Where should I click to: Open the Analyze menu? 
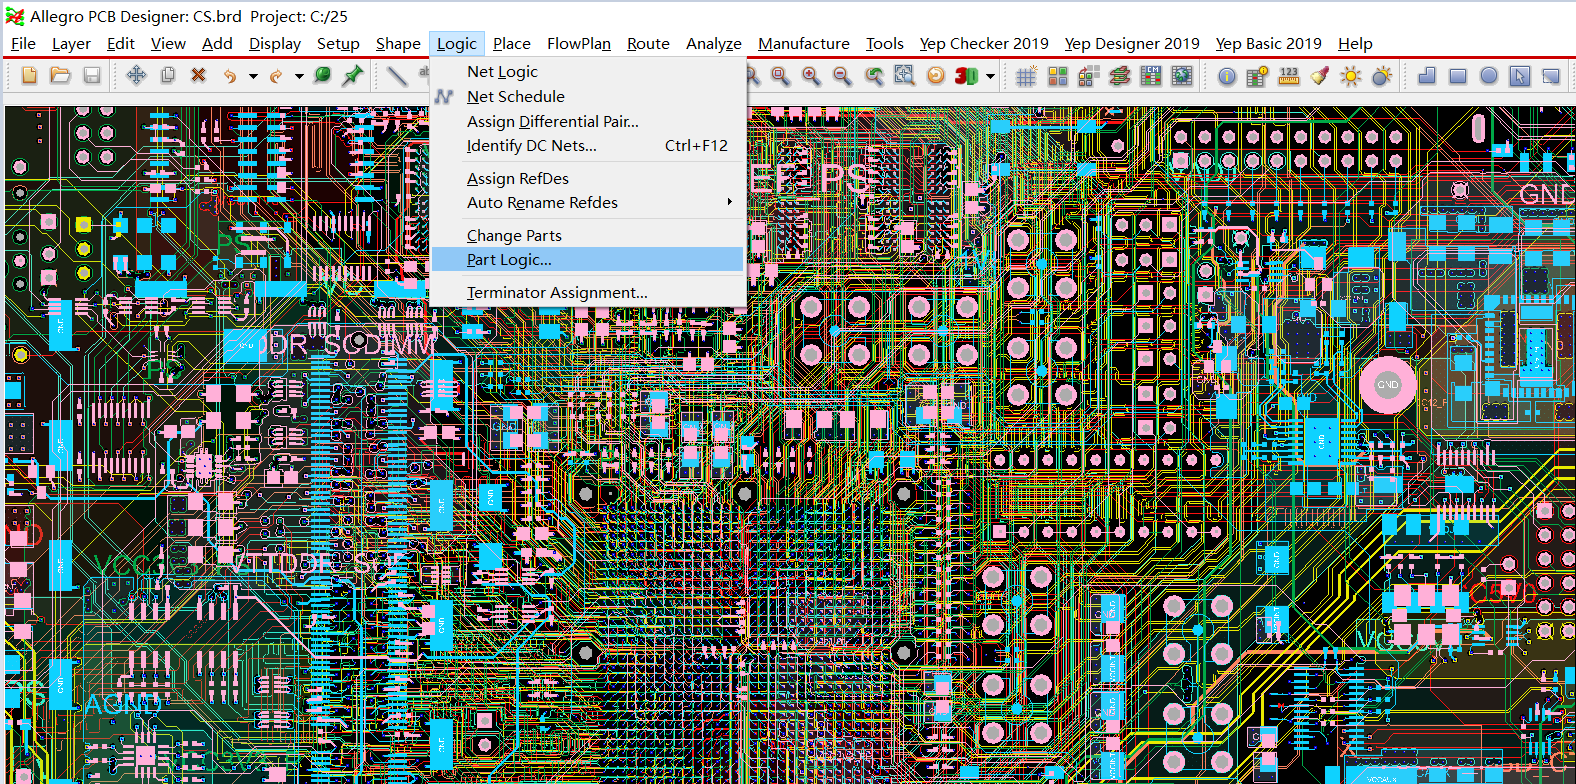(714, 43)
